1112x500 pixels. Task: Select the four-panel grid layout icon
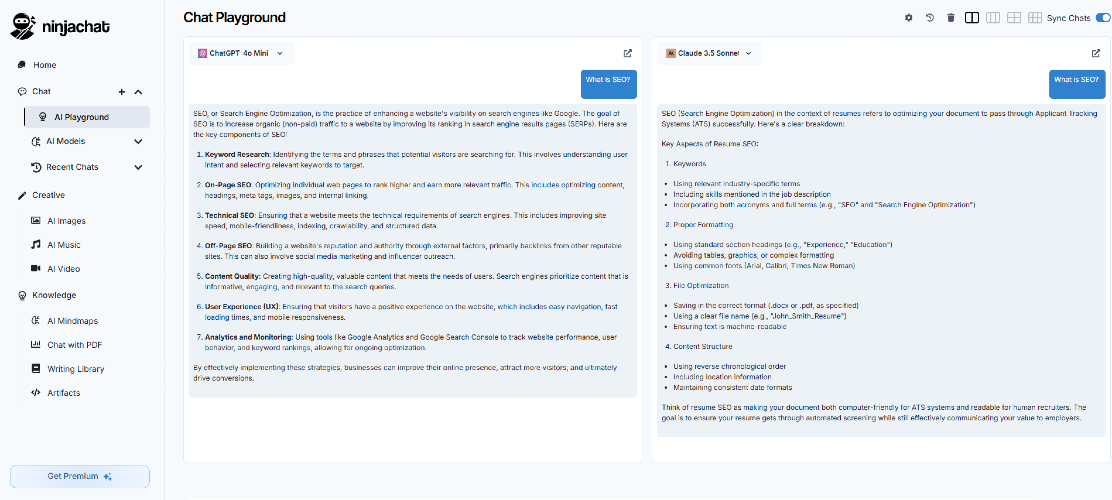click(1014, 18)
